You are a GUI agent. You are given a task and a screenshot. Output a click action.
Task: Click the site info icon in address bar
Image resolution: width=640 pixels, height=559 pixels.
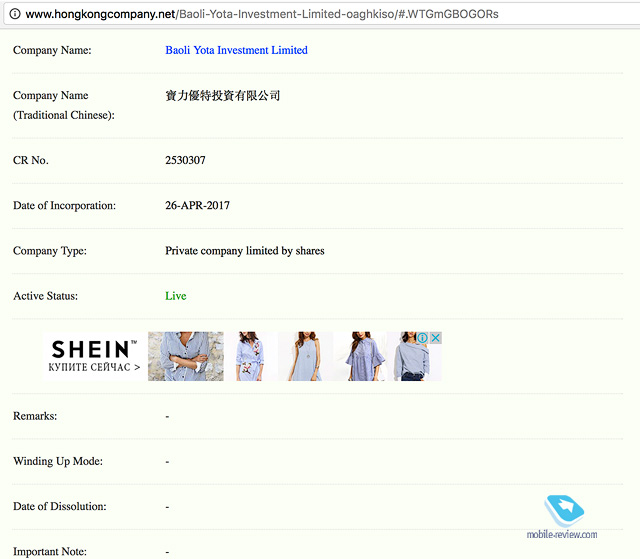(x=15, y=14)
